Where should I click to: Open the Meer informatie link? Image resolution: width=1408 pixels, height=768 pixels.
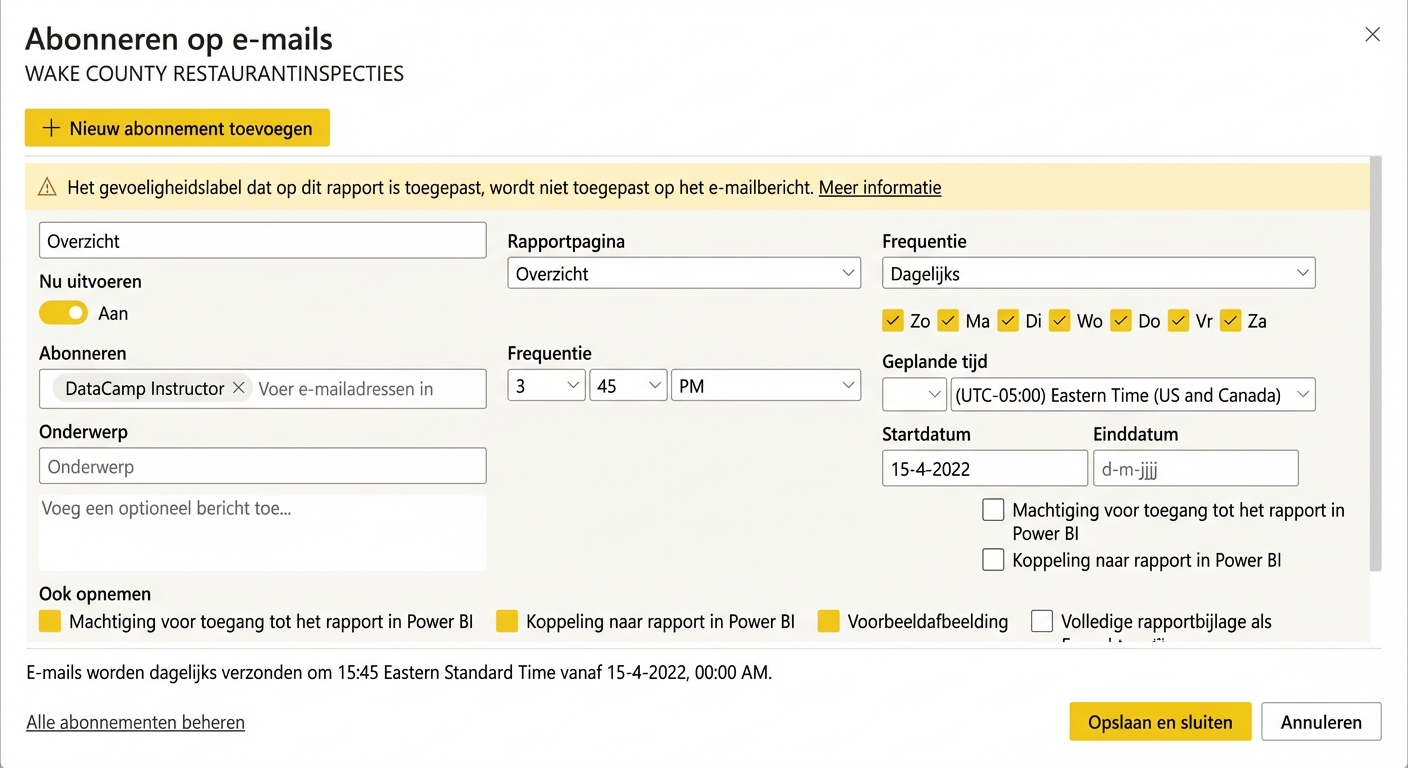[x=879, y=187]
